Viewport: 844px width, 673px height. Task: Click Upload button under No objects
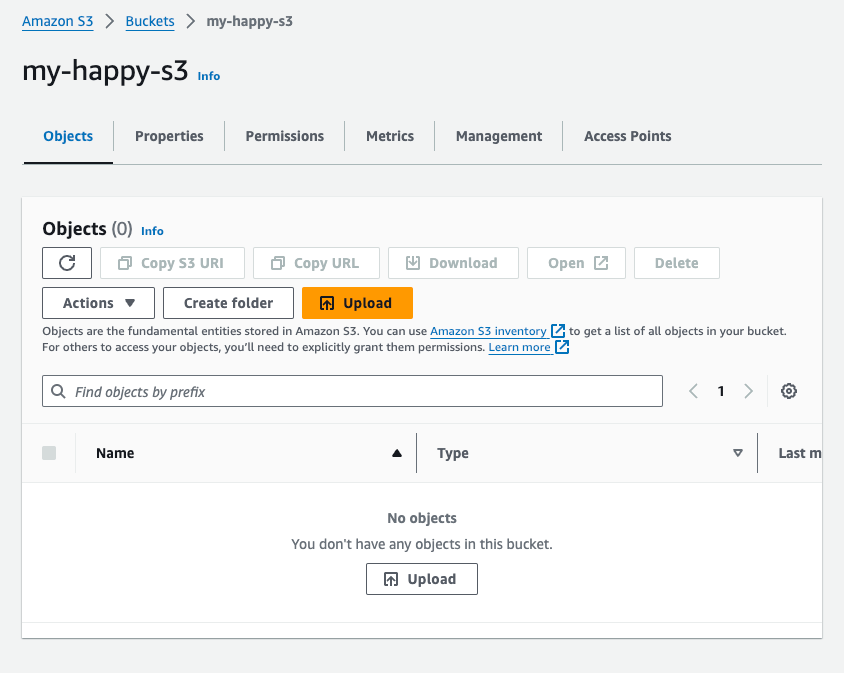coord(421,579)
